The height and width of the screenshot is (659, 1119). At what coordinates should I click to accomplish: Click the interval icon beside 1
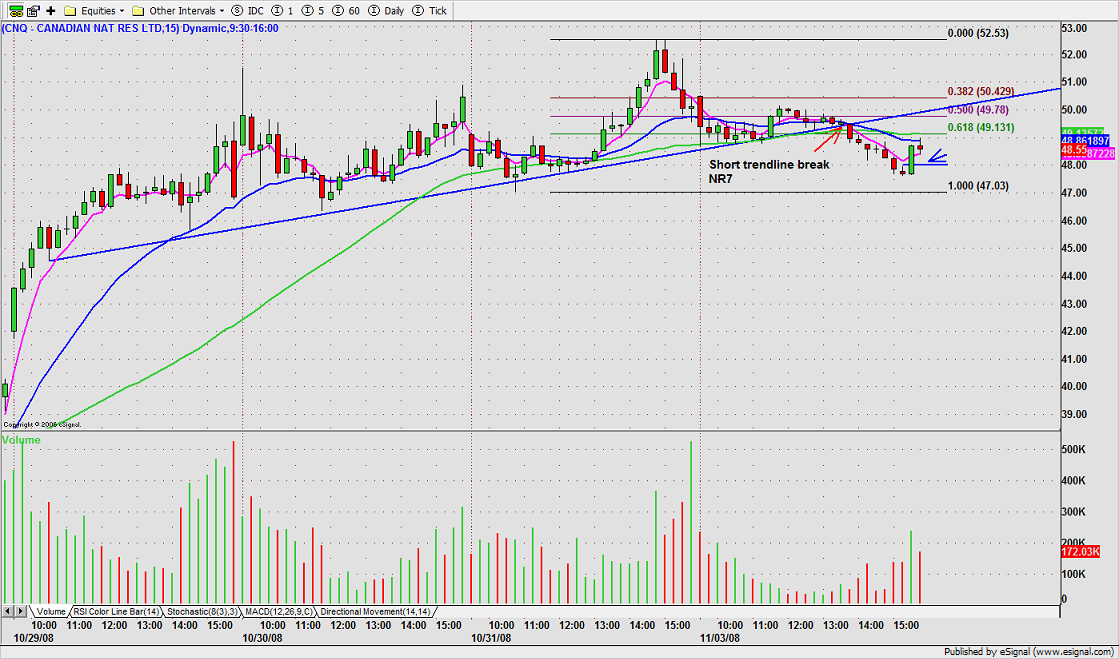pos(278,11)
